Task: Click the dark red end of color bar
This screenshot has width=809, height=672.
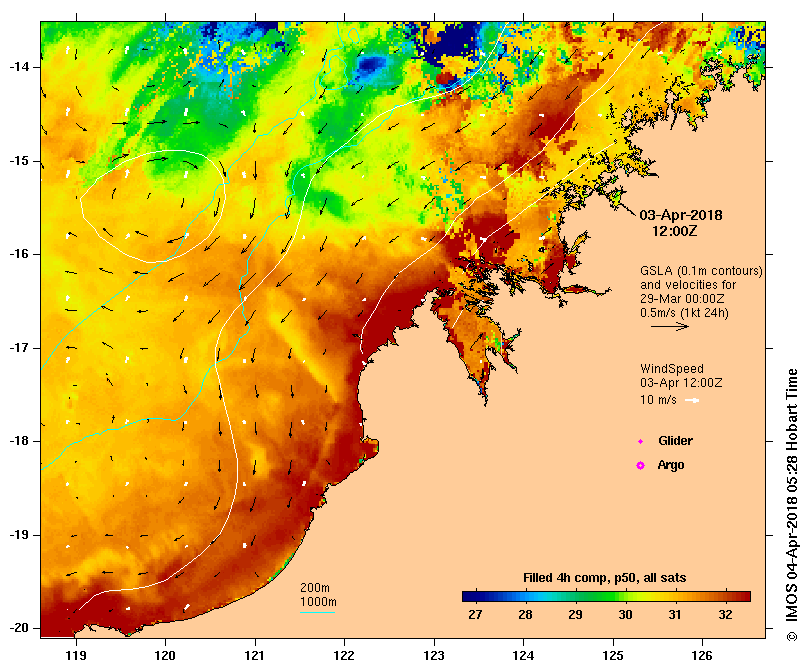Action: pyautogui.click(x=743, y=597)
